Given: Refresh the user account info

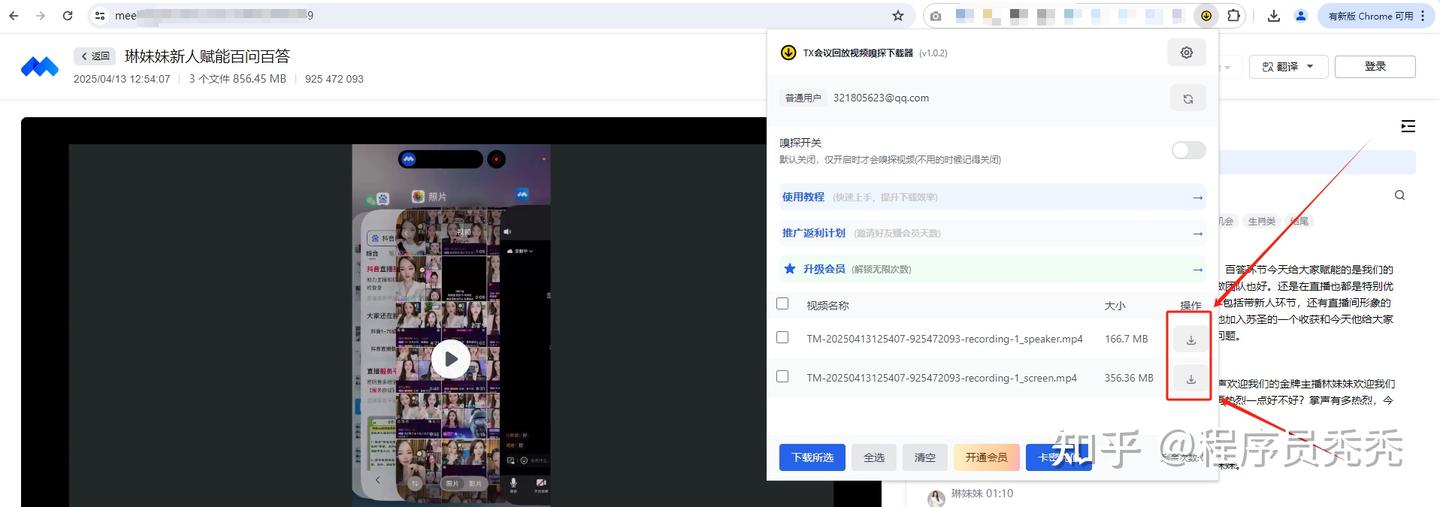Looking at the screenshot, I should 1187,98.
